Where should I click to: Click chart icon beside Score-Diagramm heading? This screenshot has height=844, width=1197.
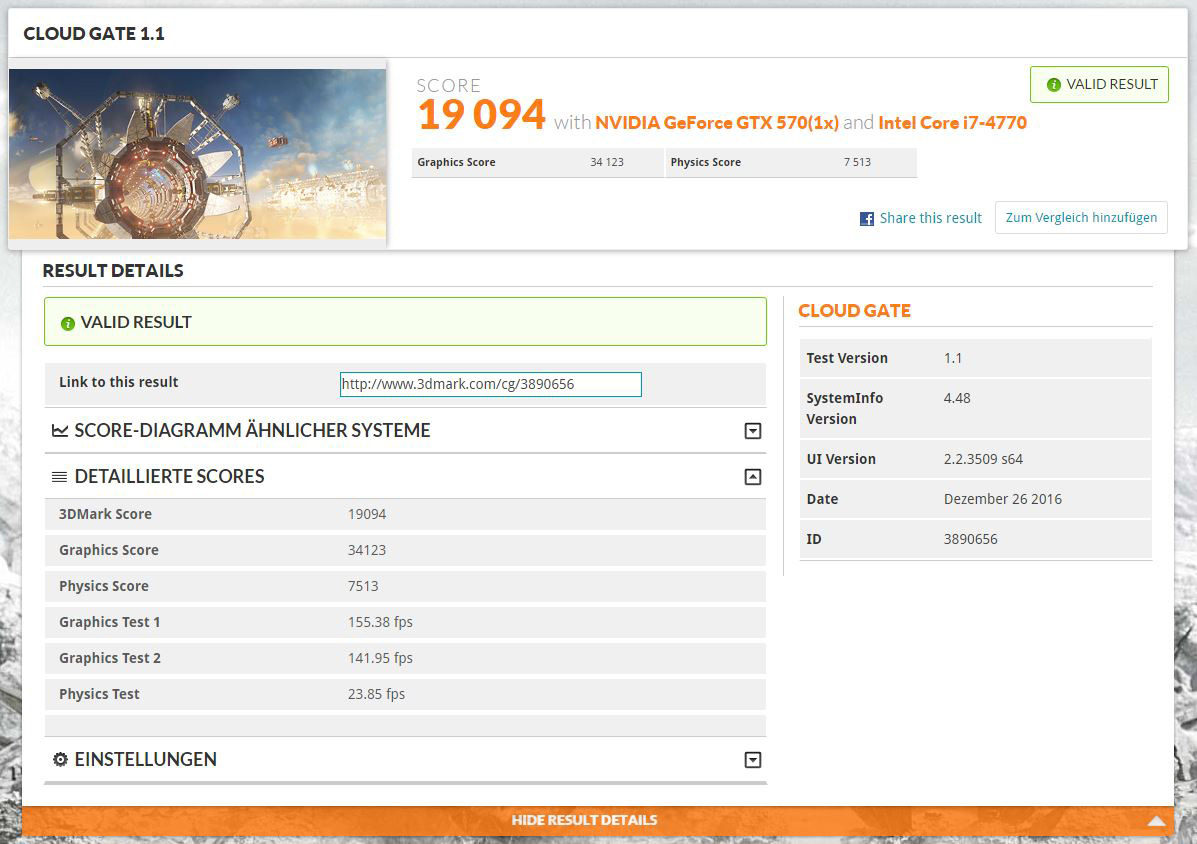[x=60, y=431]
